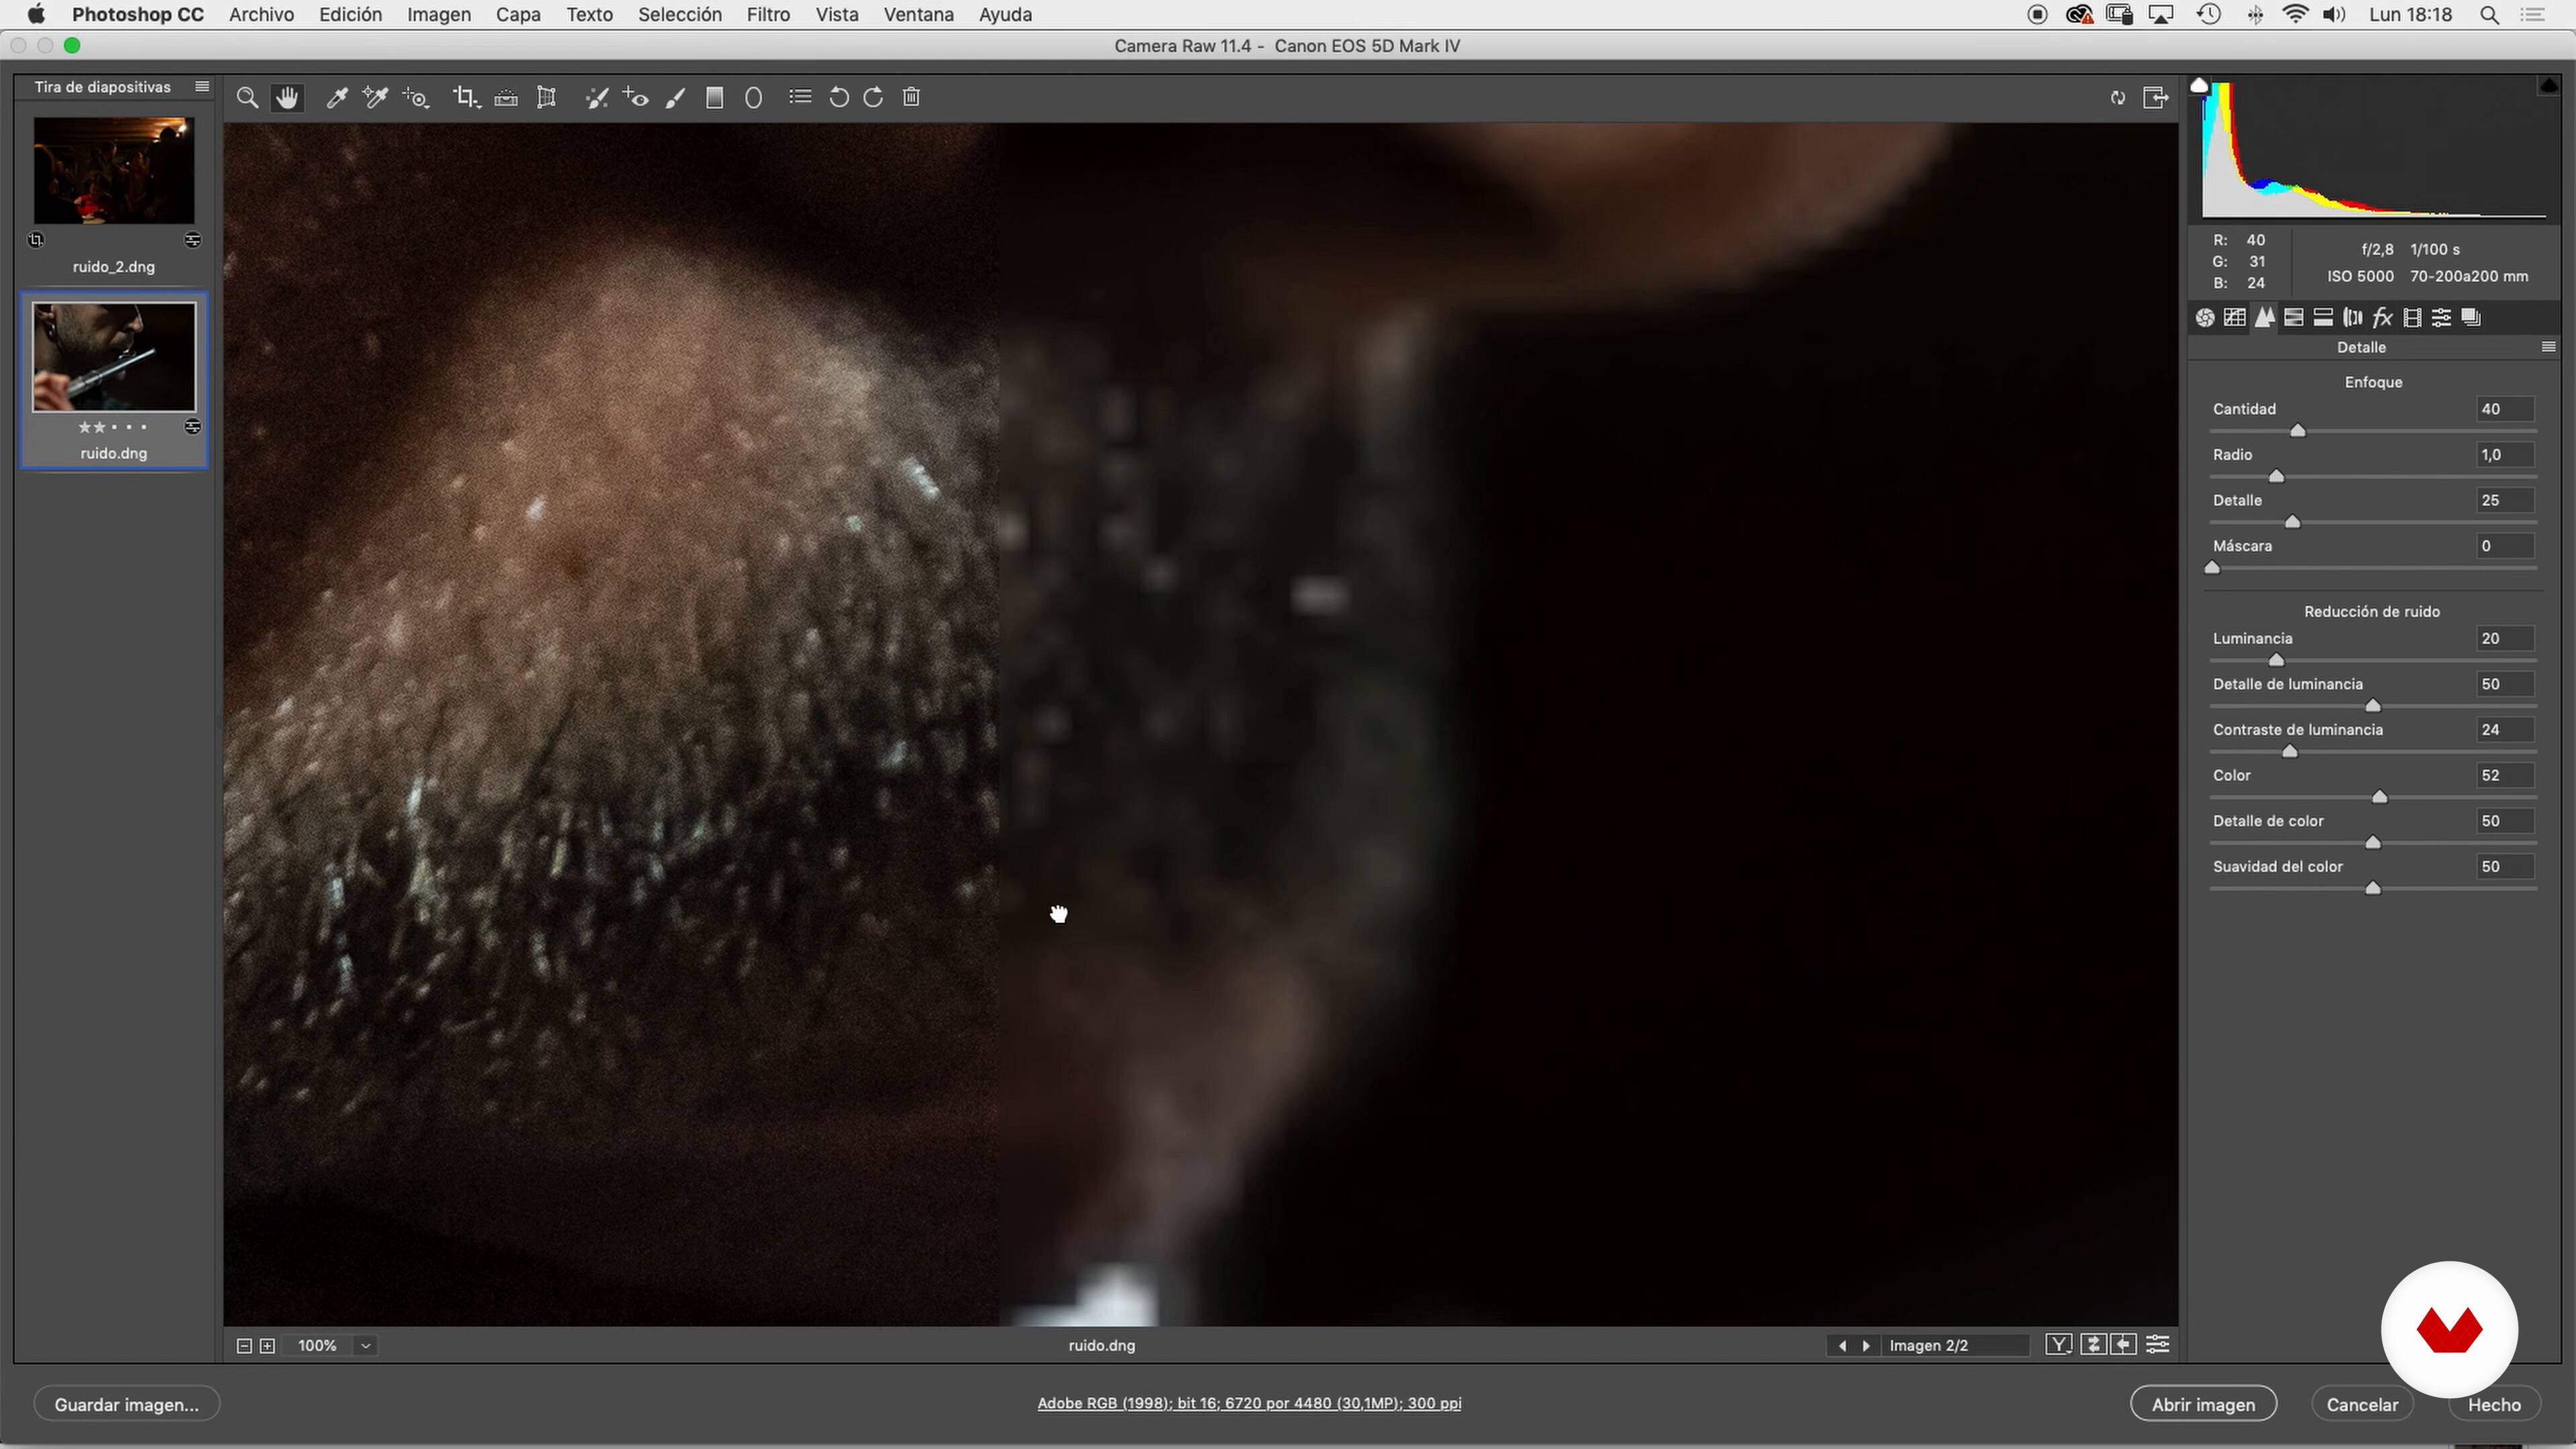Select the Red Eye Removal tool

point(637,98)
